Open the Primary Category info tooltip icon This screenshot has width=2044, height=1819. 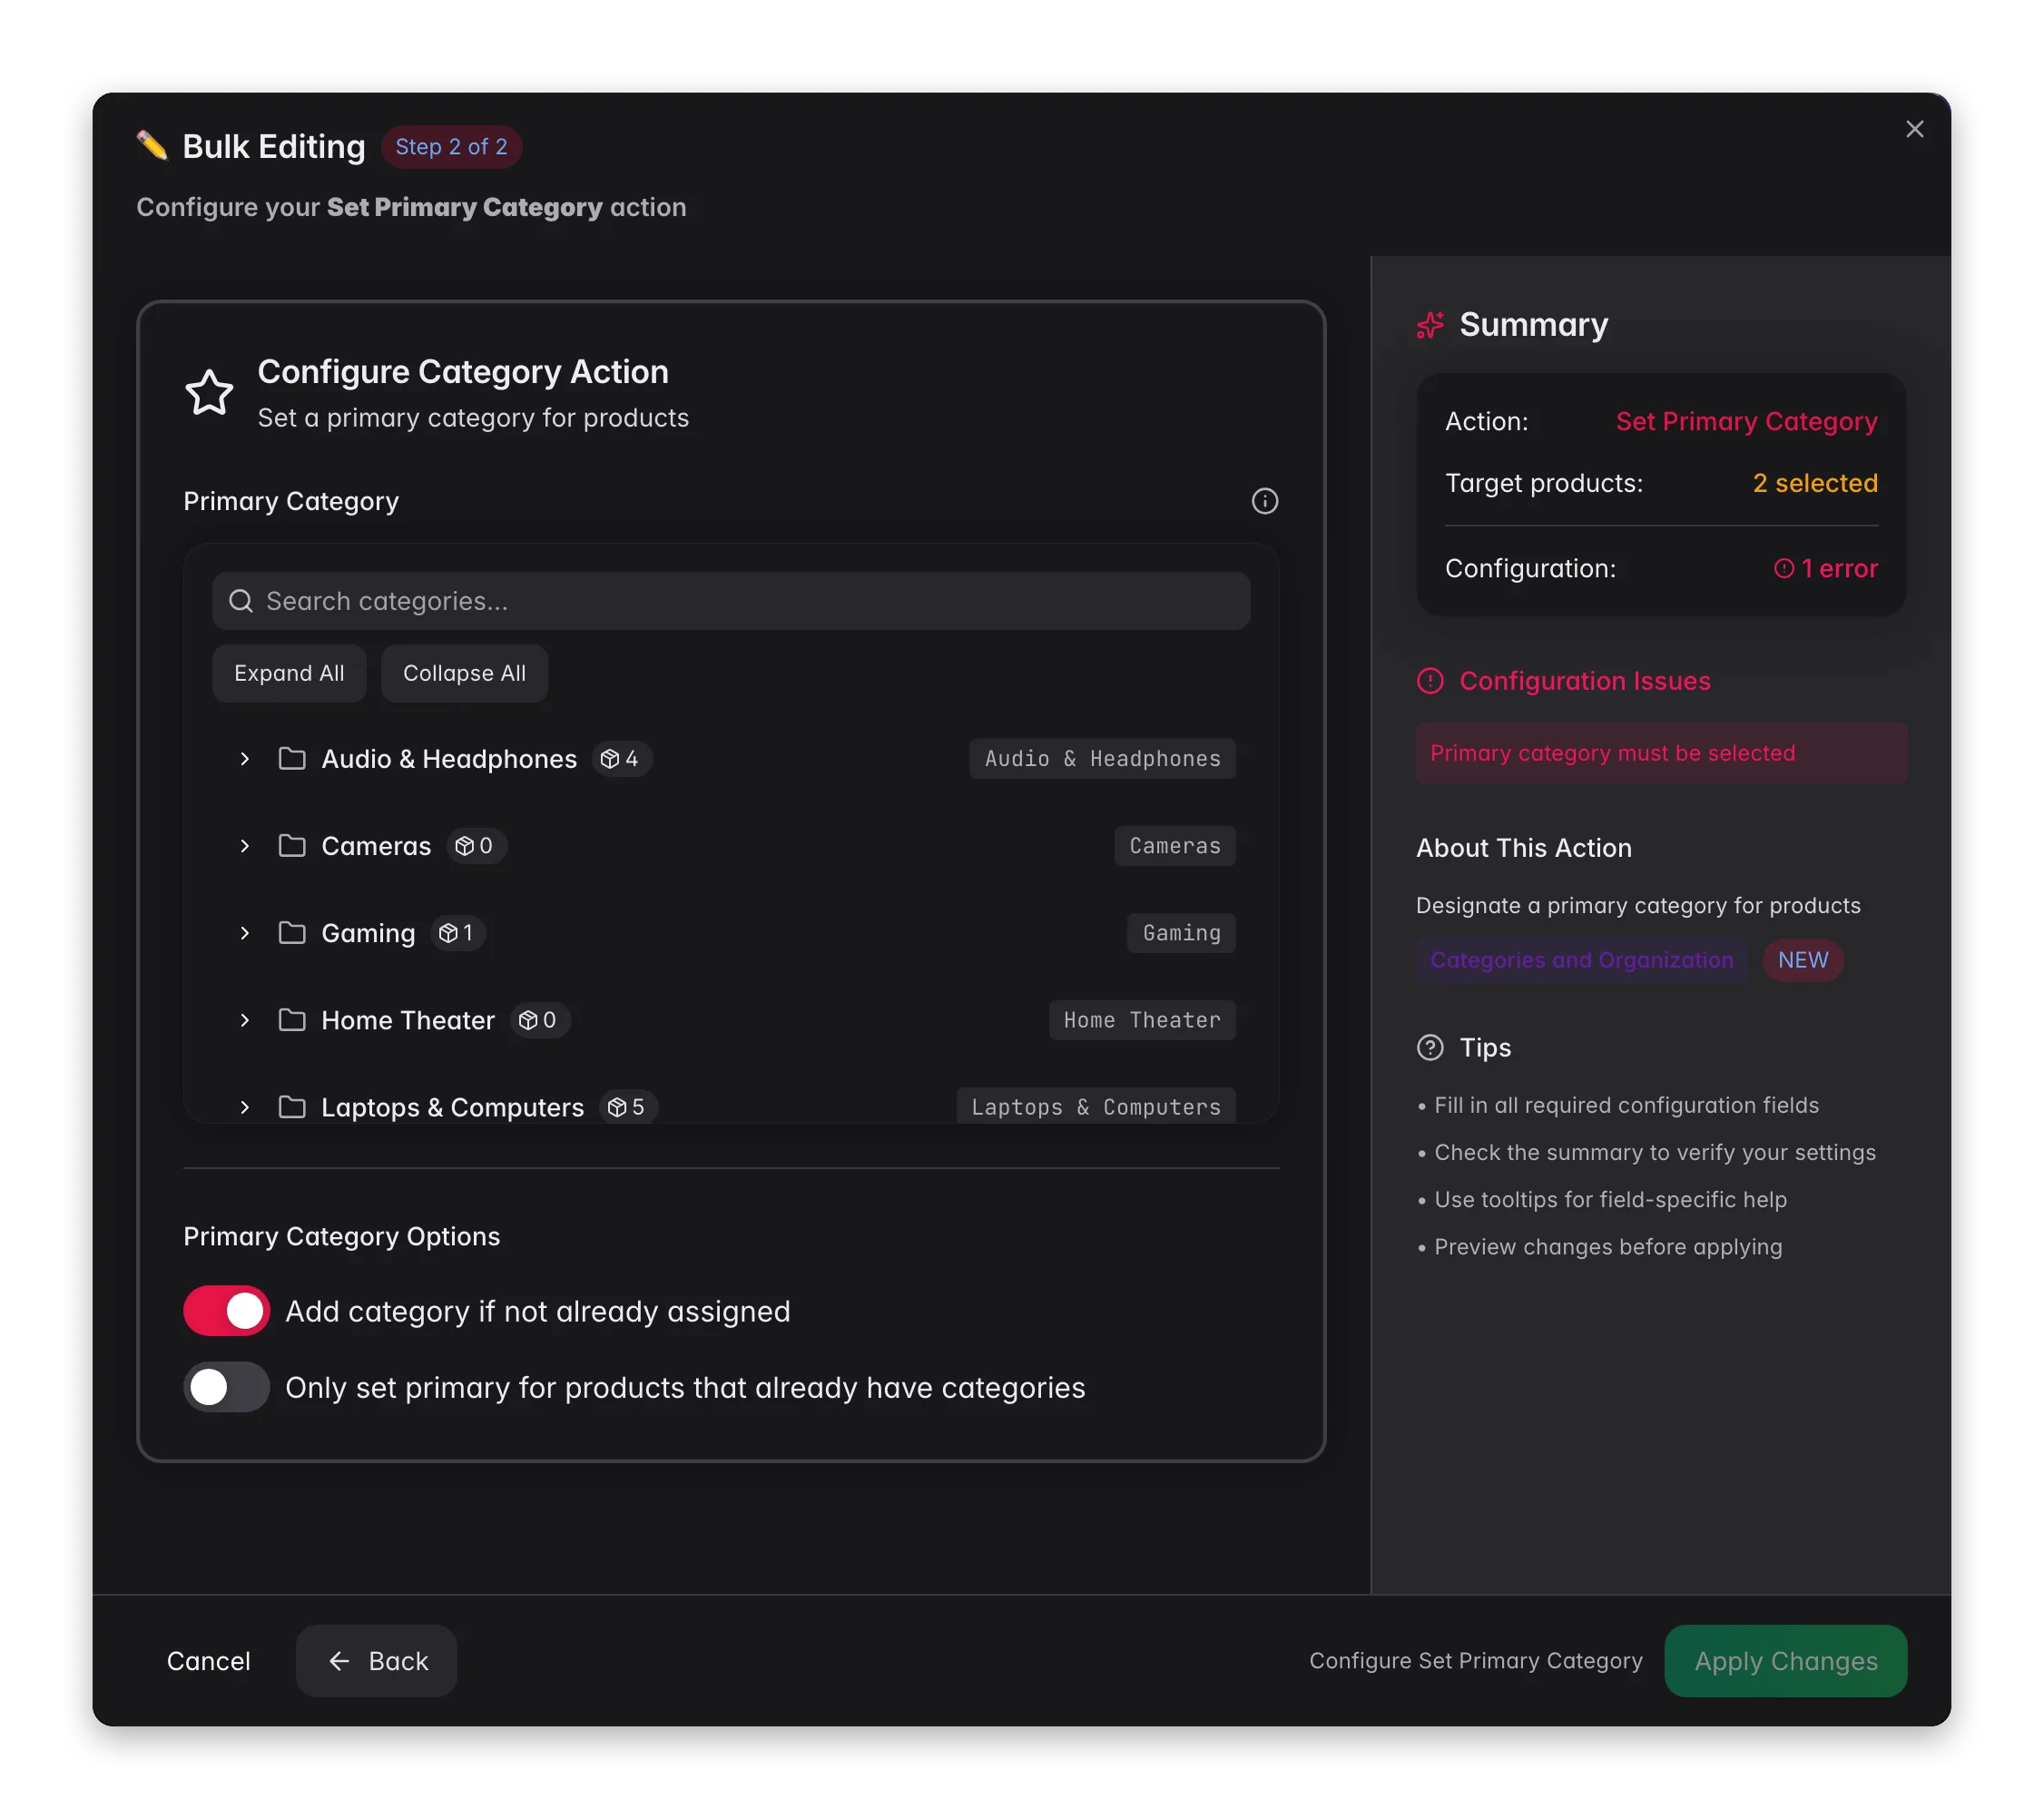(x=1264, y=501)
